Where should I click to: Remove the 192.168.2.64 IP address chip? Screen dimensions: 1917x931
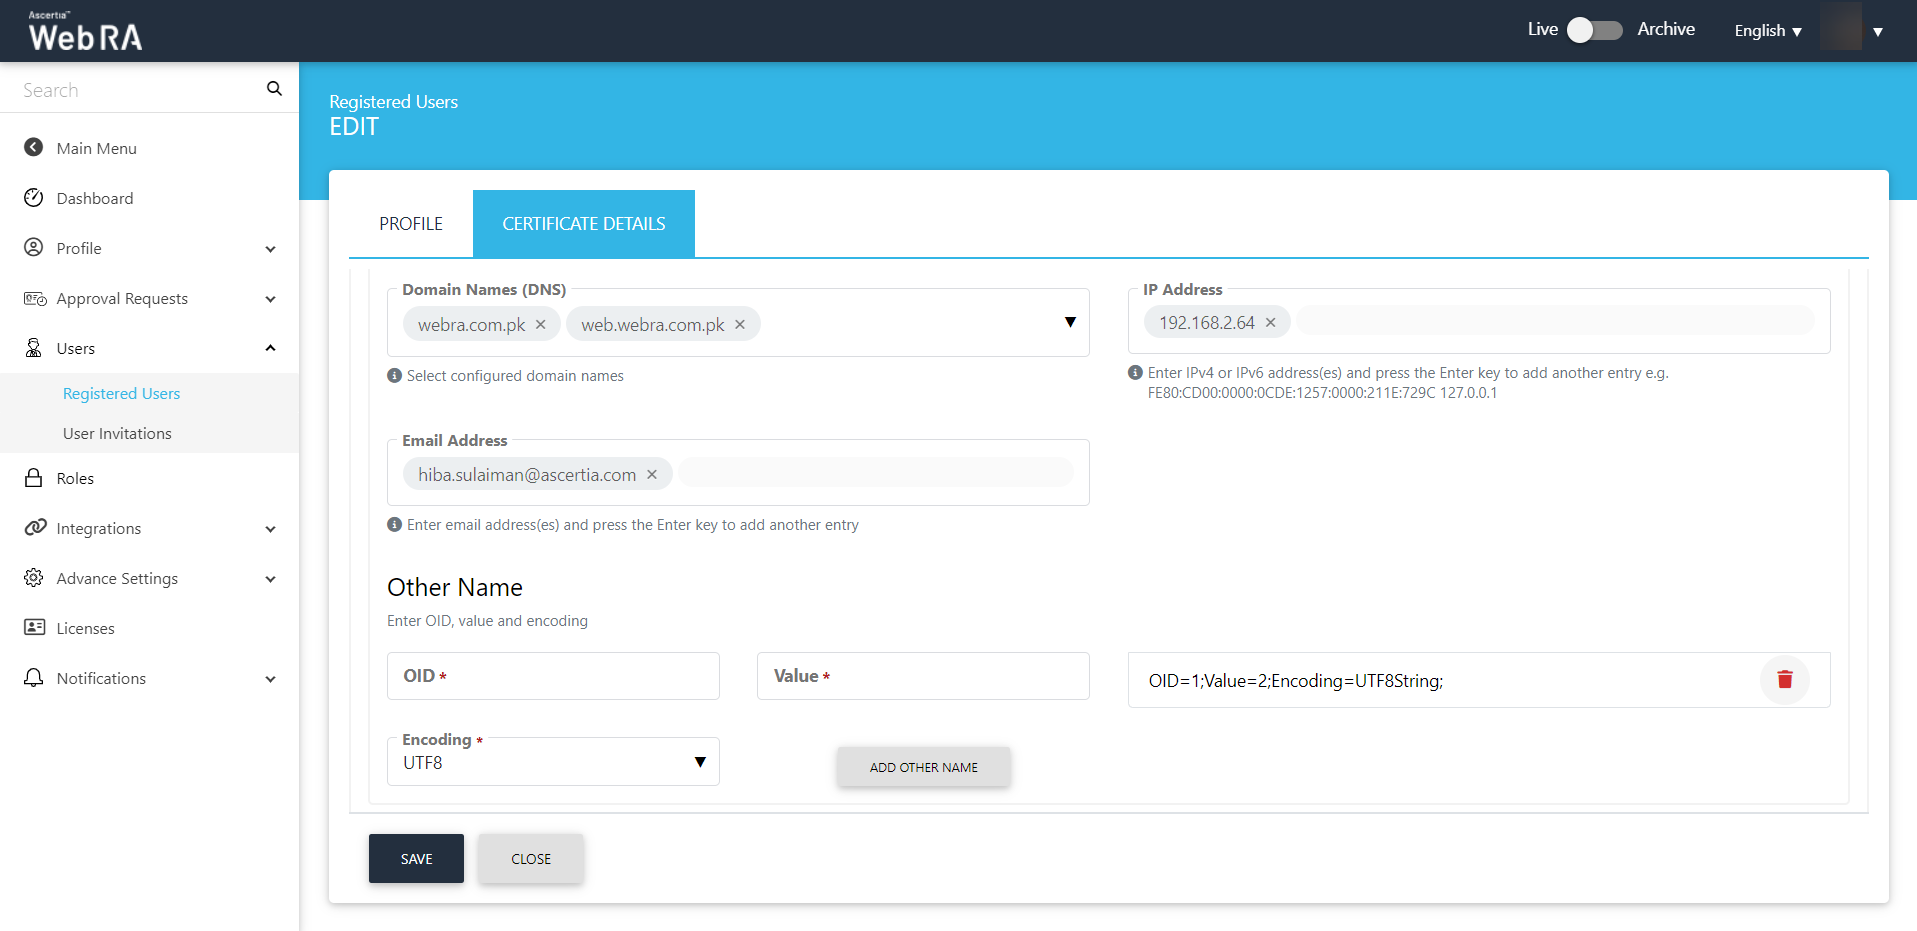[x=1270, y=322]
